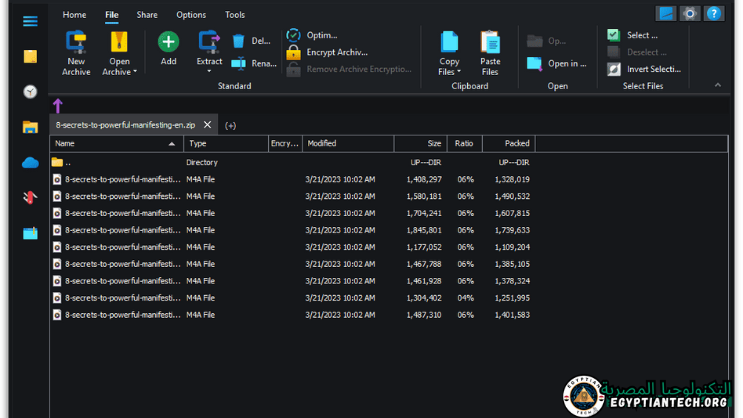Click the New Archive icon
The image size is (743, 418).
pyautogui.click(x=76, y=43)
